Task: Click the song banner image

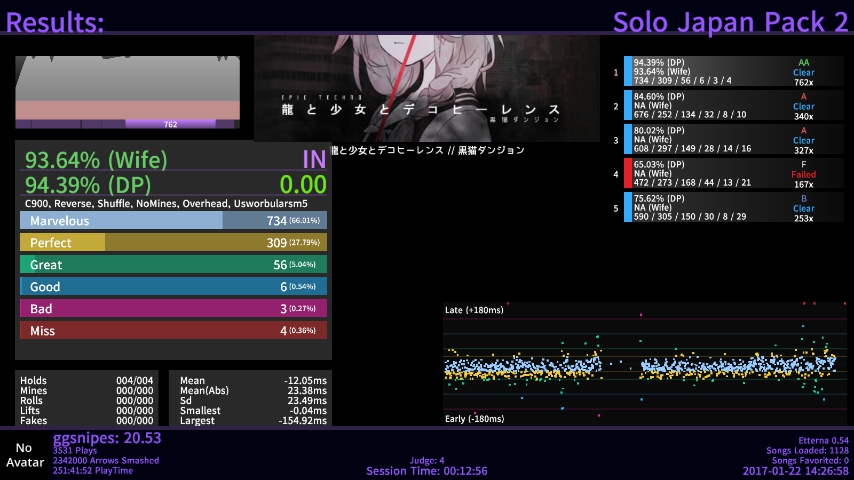Action: [x=426, y=89]
